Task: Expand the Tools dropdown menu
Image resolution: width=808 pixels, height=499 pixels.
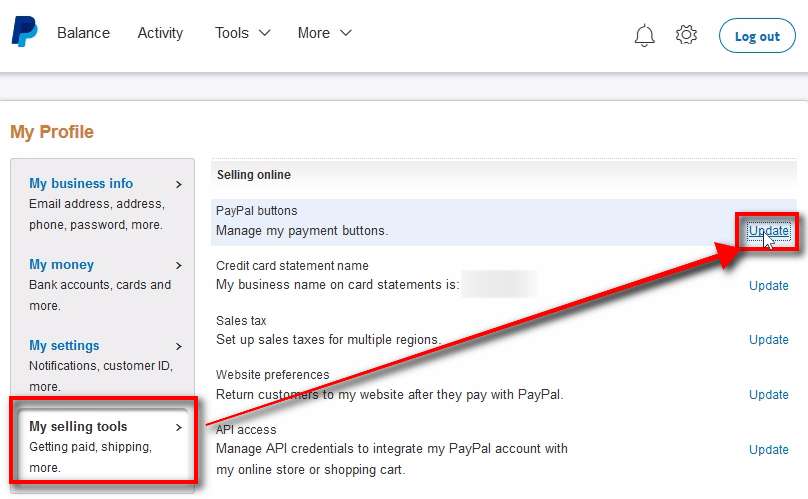Action: [x=242, y=33]
